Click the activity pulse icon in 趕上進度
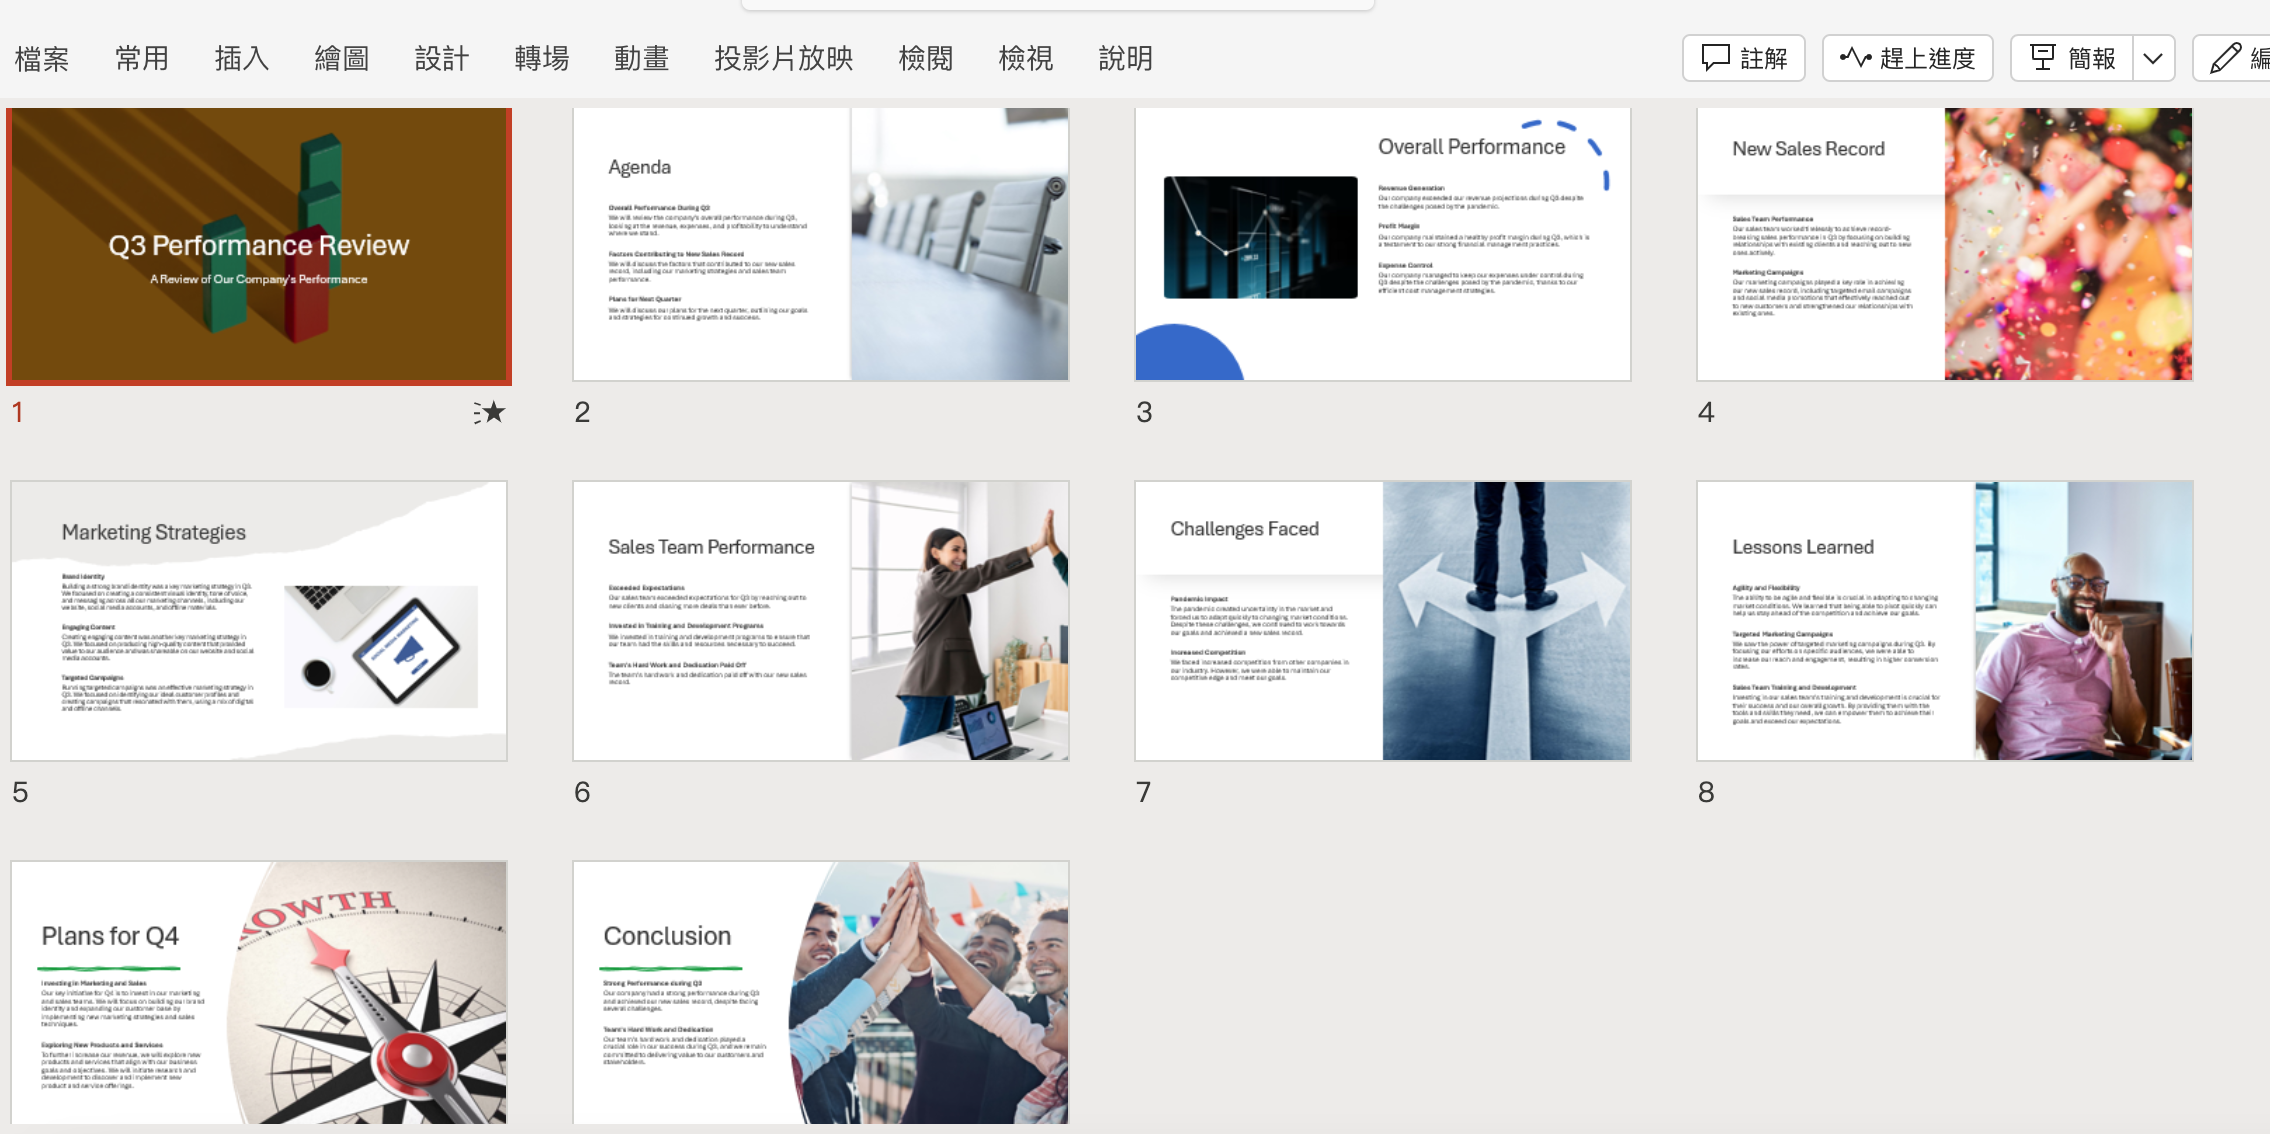Screen dimensions: 2270x1134 click(x=1855, y=58)
